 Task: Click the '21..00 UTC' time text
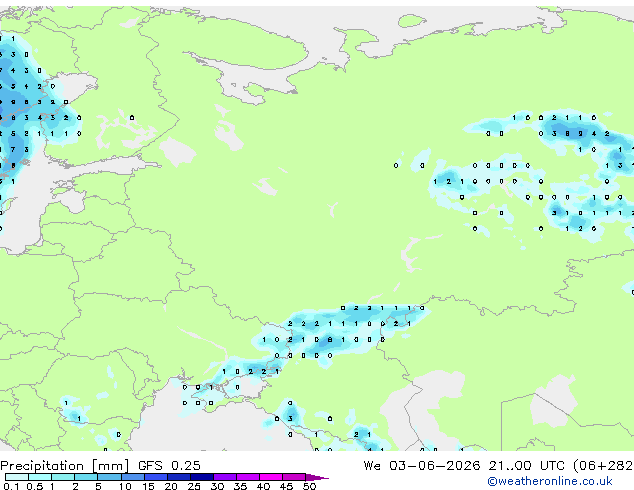tap(526, 465)
